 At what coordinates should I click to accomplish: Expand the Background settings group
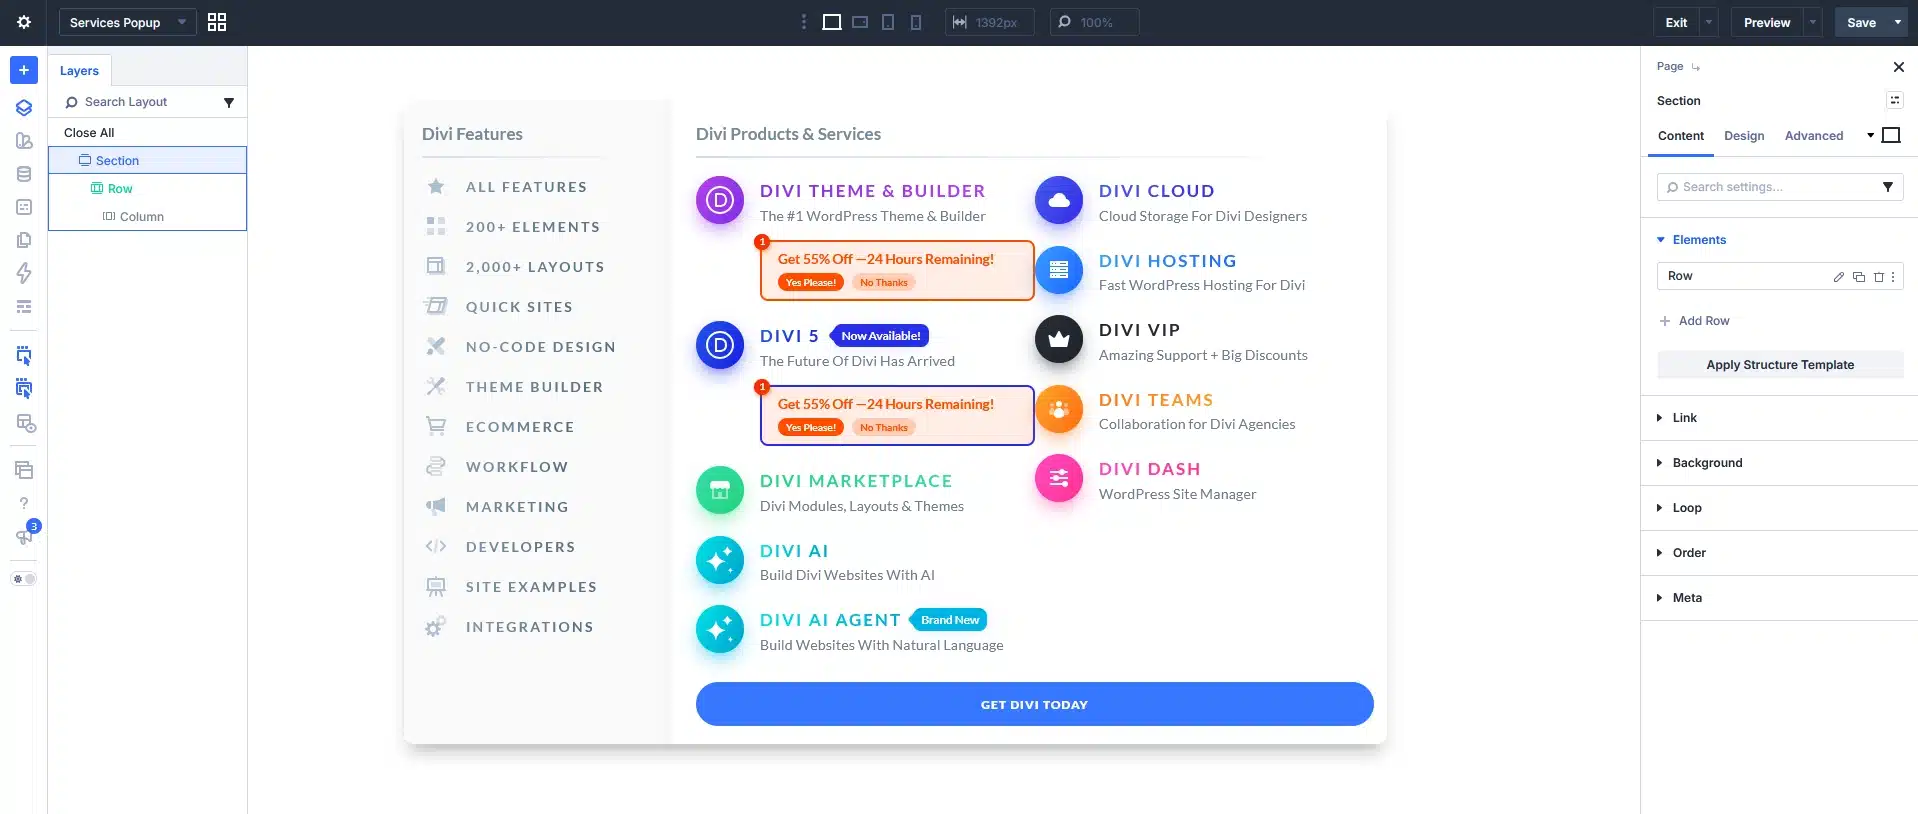[x=1707, y=463]
